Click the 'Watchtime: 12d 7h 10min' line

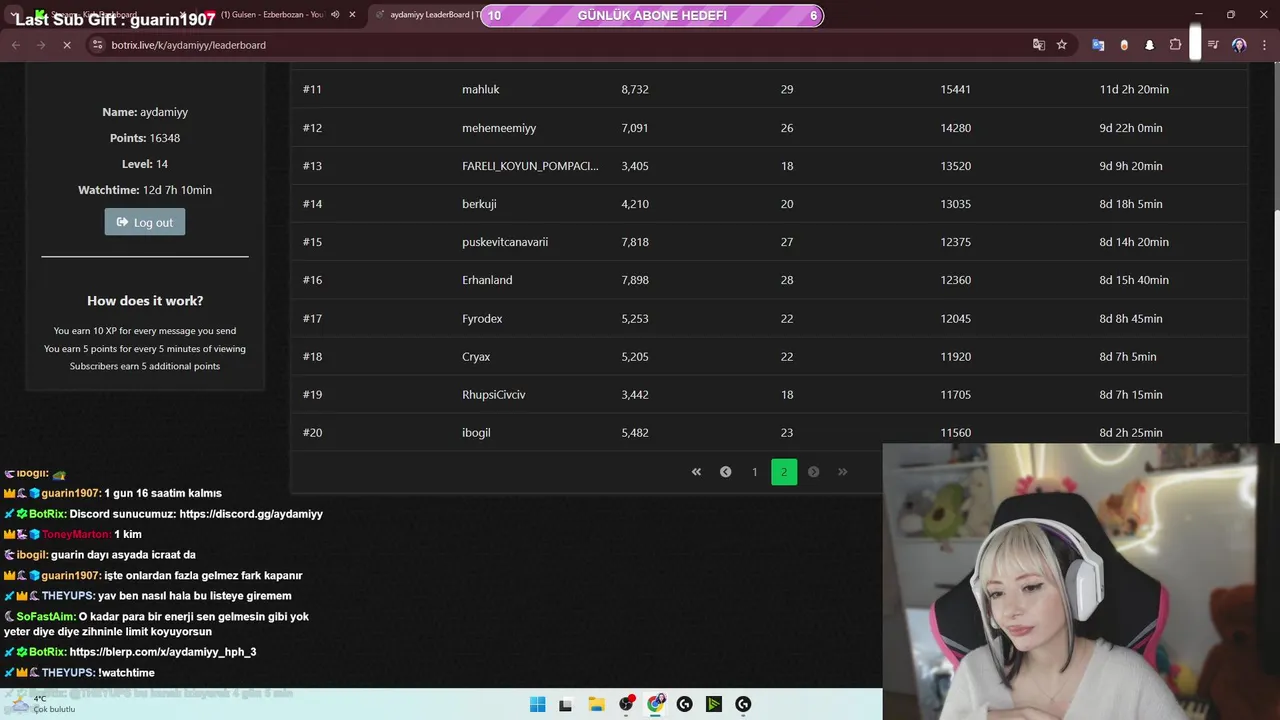[x=145, y=190]
